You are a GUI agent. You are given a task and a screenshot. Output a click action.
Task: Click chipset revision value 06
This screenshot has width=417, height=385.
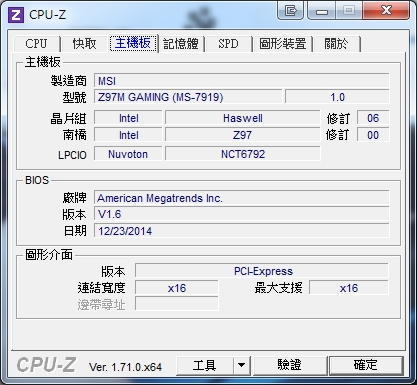[x=373, y=118]
